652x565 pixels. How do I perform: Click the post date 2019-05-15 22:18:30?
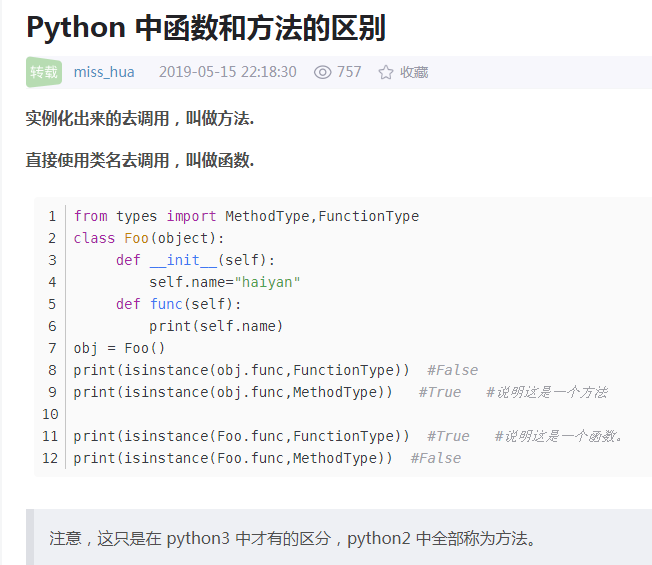[227, 72]
